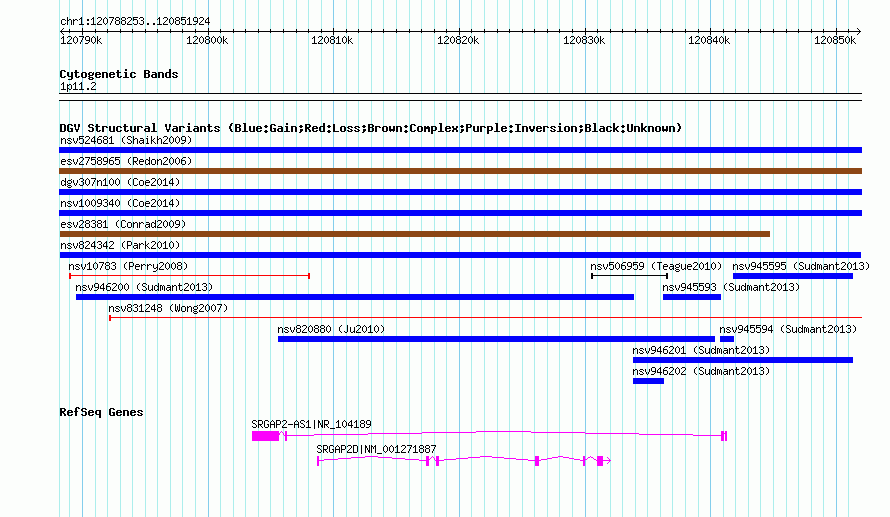Click the RefSeq Genes track title
Viewport: 890px width, 517px height.
coord(101,412)
